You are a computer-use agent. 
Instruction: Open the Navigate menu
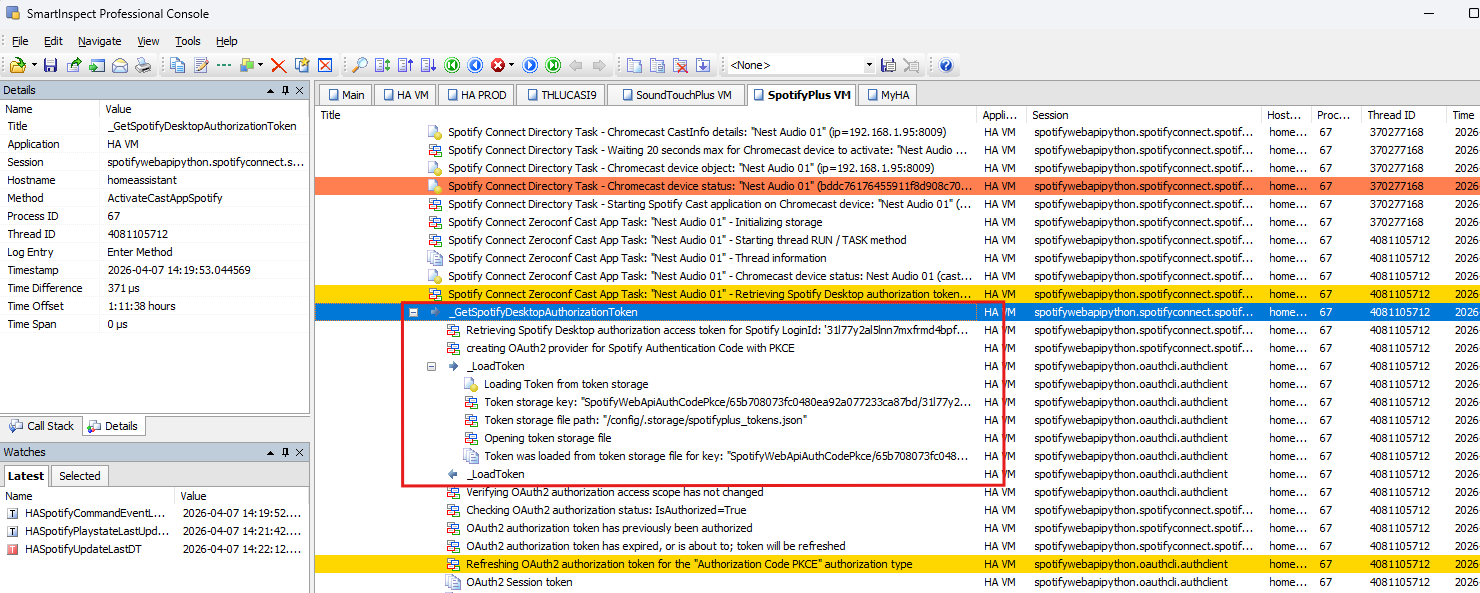point(99,41)
